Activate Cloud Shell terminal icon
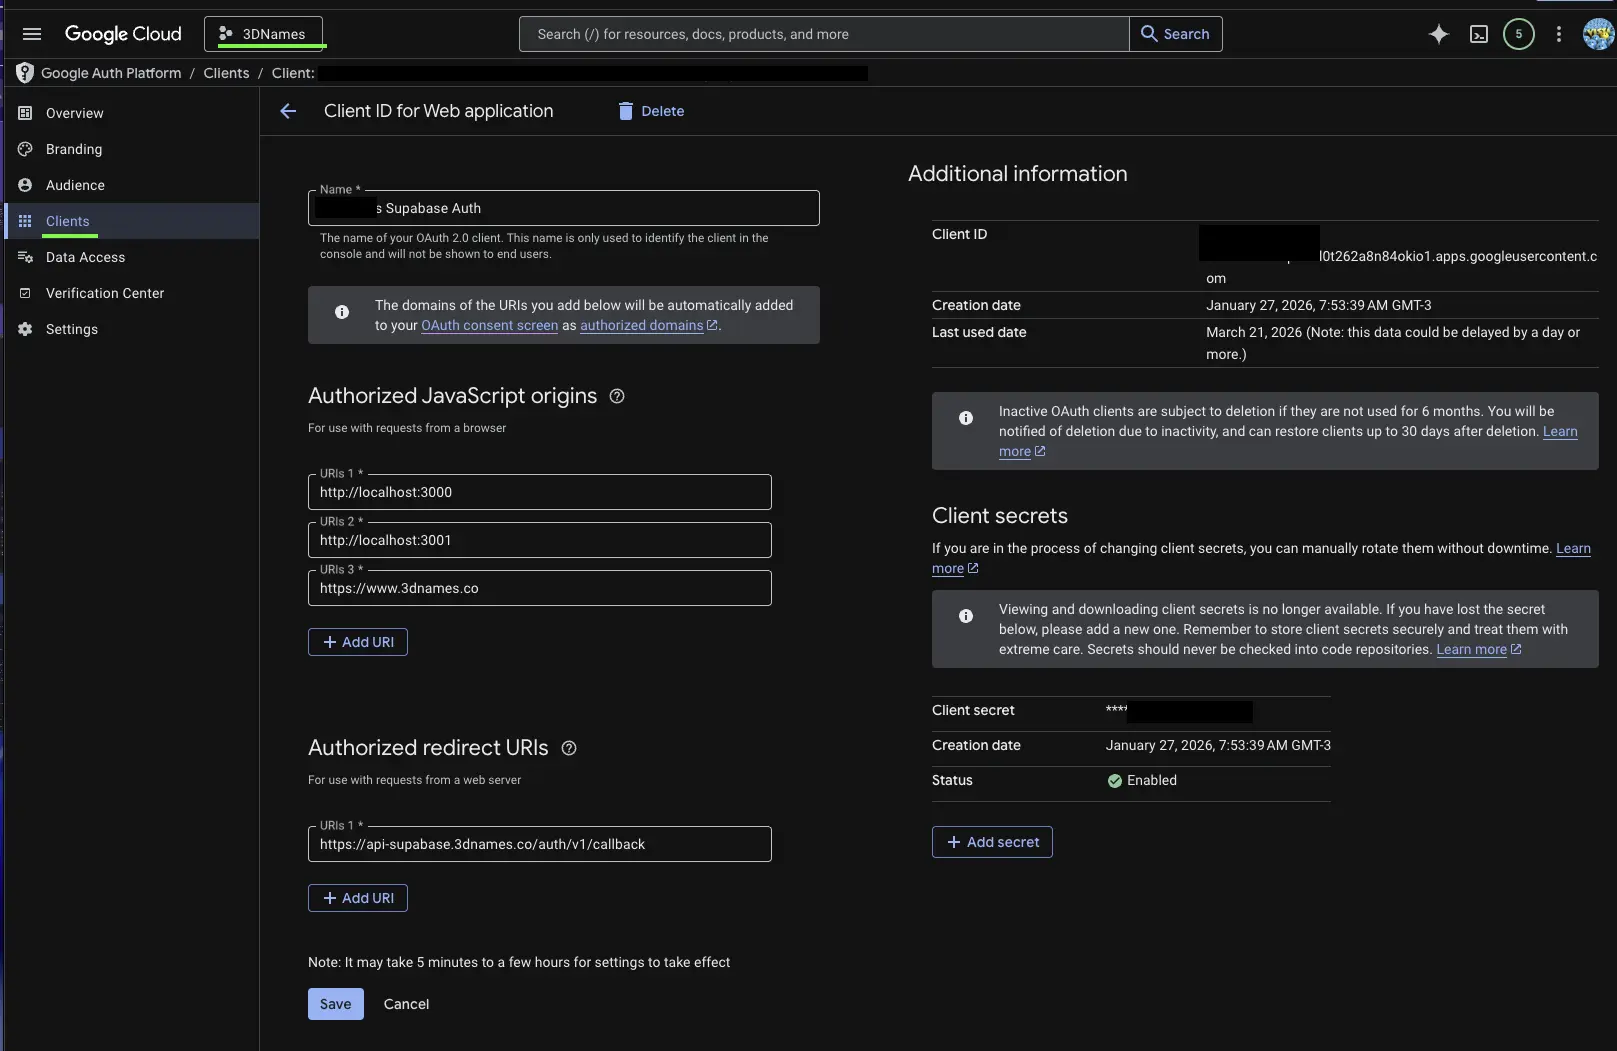Image resolution: width=1617 pixels, height=1051 pixels. click(1479, 34)
